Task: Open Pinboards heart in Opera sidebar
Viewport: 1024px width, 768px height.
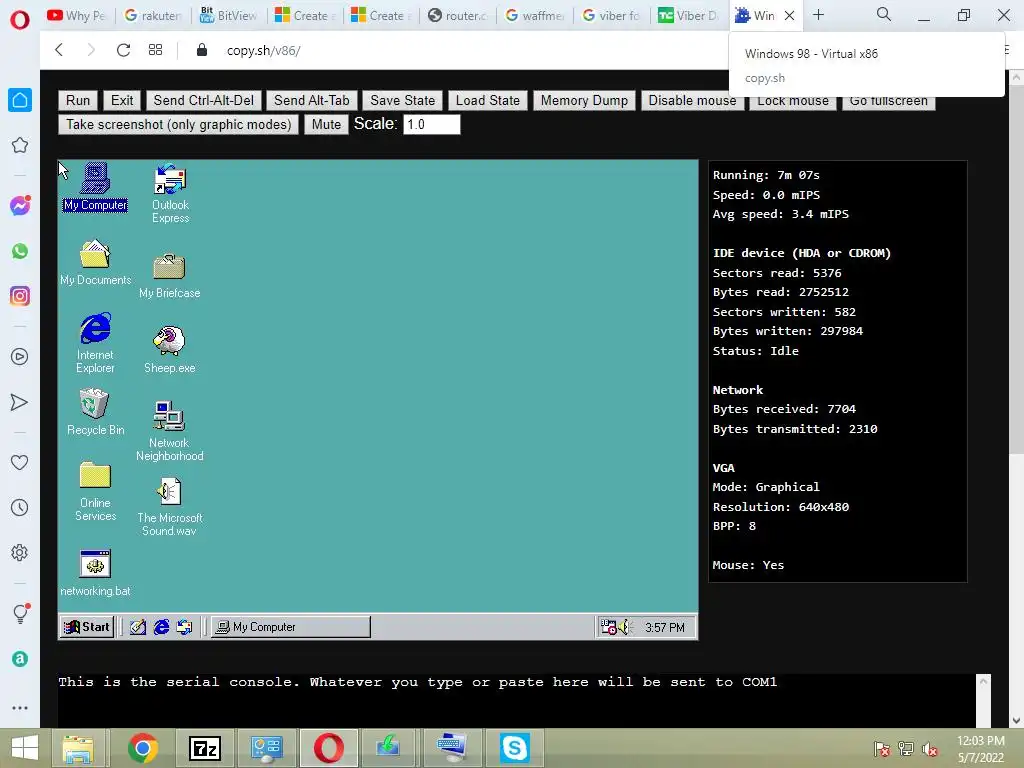Action: 20,462
